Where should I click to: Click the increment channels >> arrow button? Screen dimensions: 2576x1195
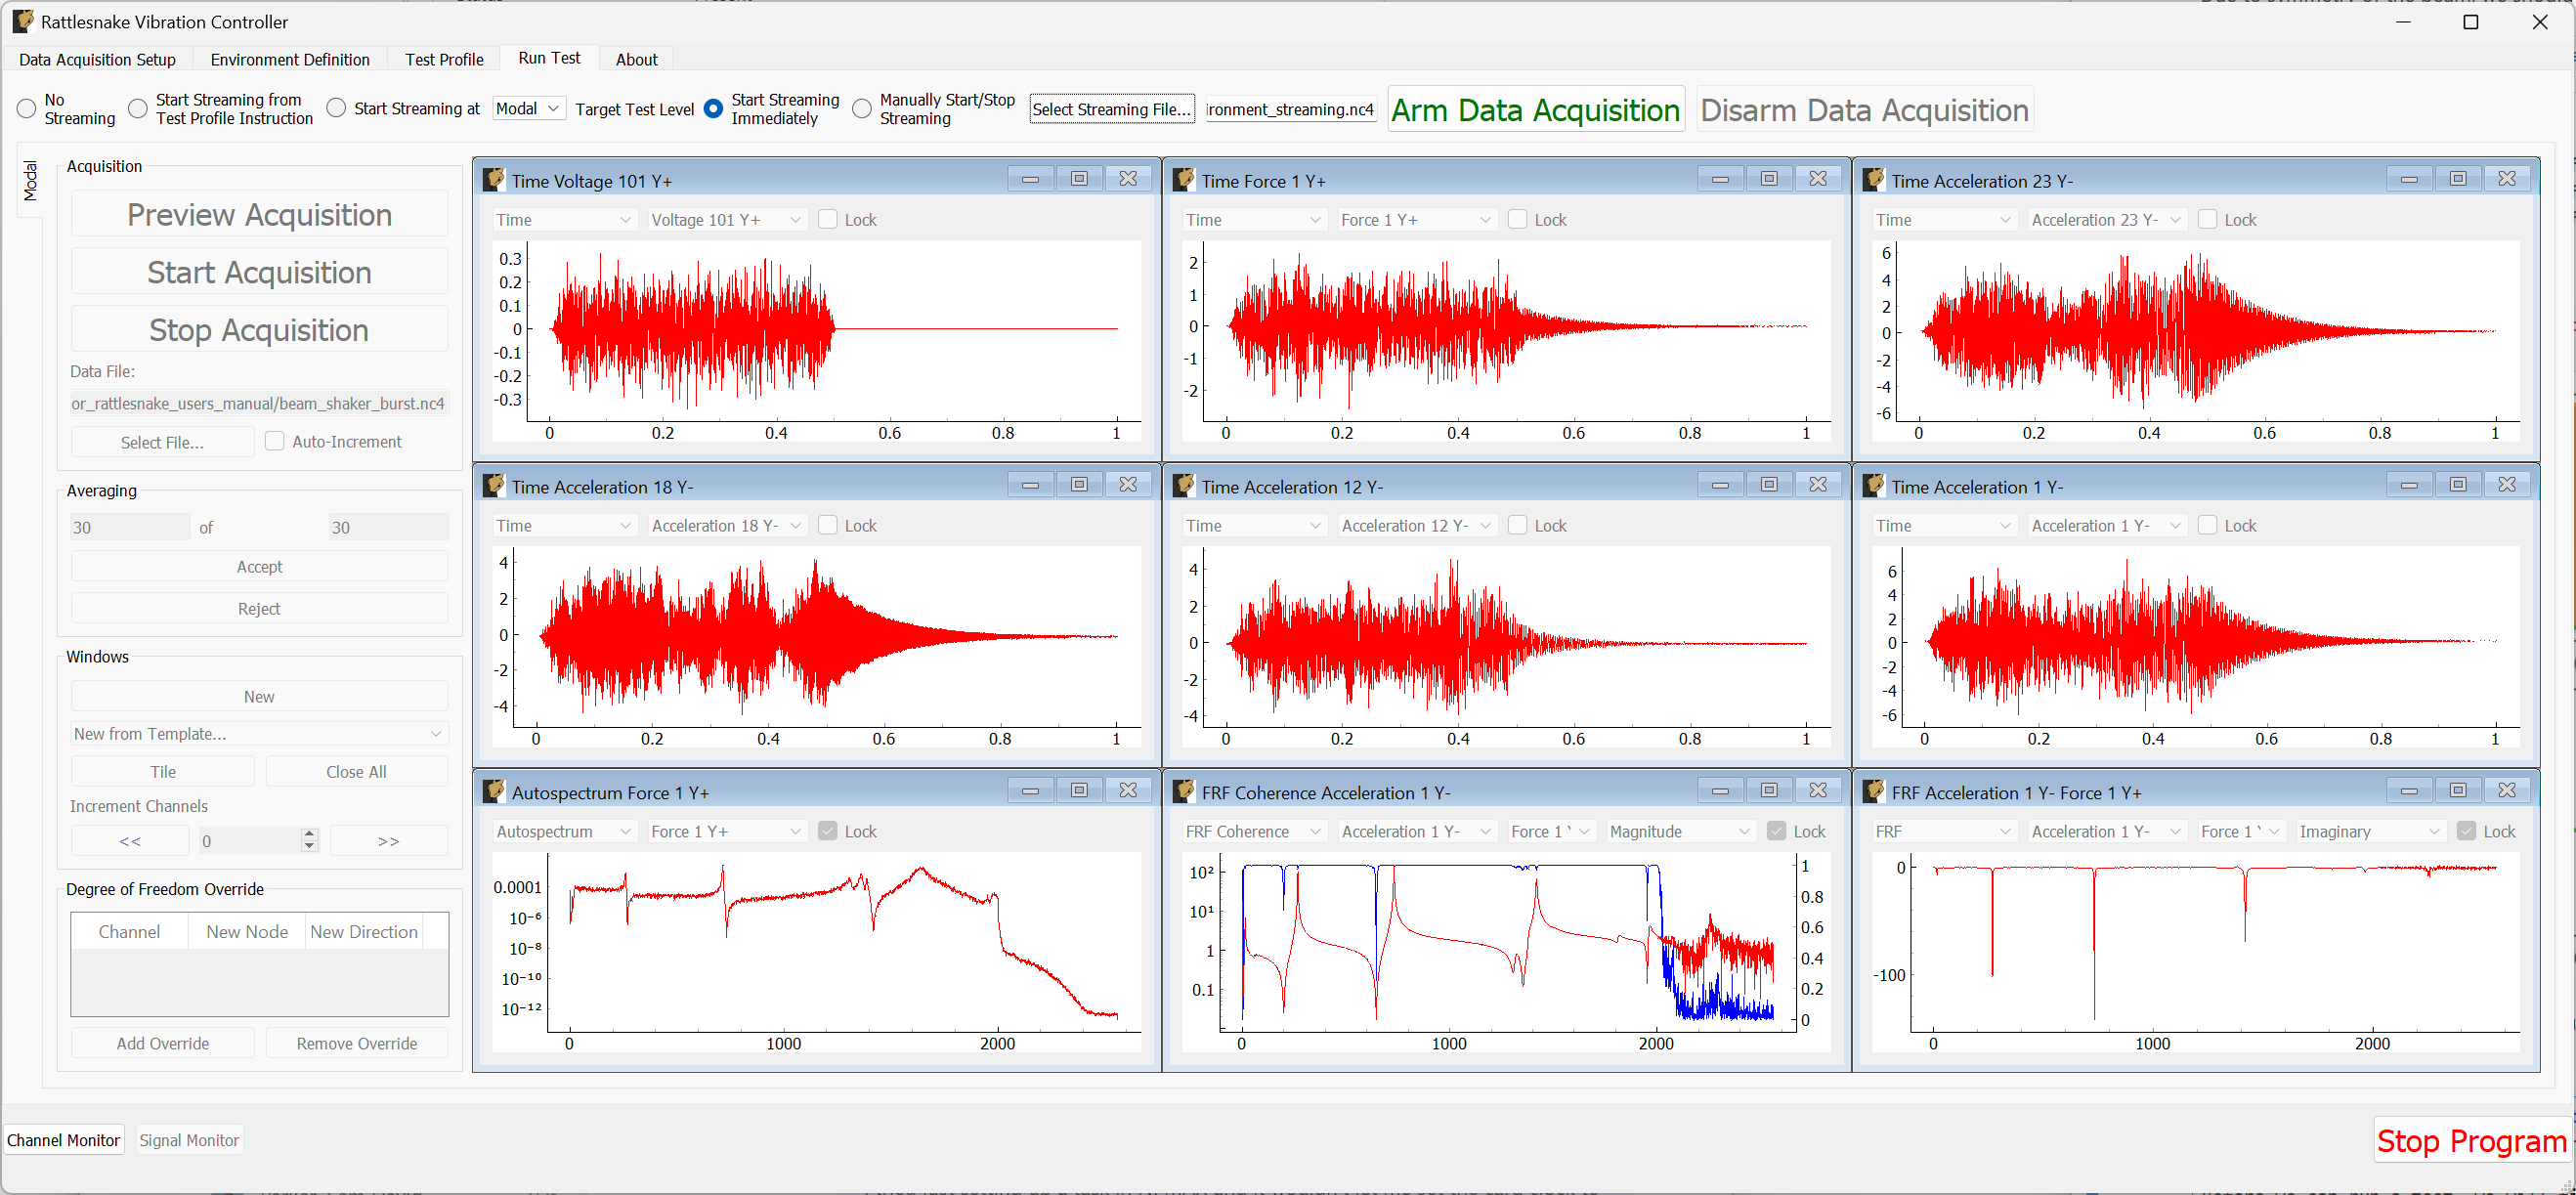pos(388,840)
